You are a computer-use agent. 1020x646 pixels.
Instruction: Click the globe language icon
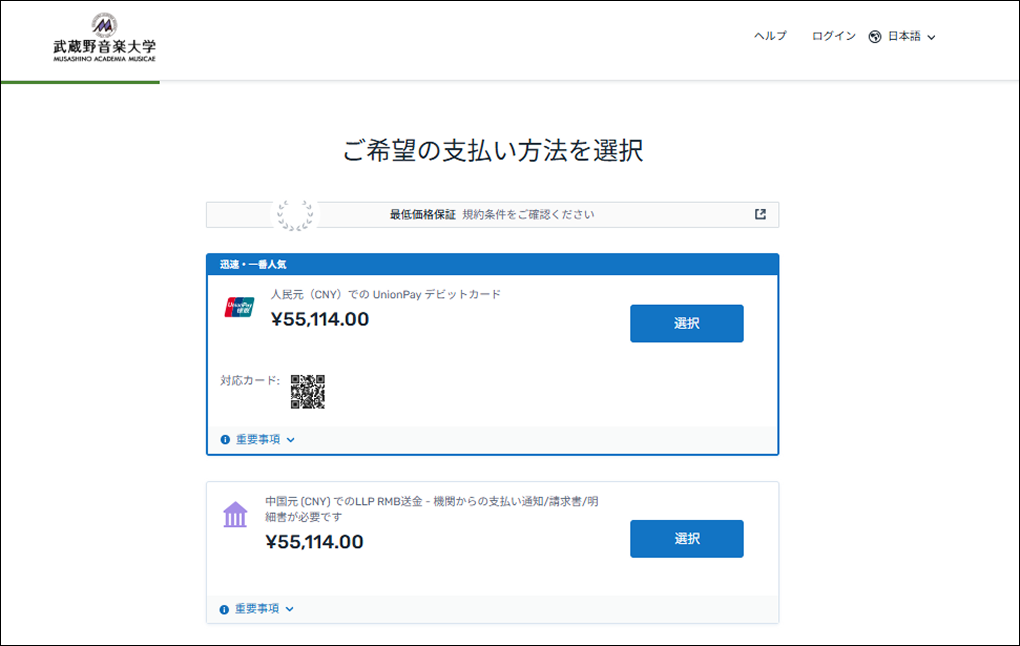click(875, 37)
